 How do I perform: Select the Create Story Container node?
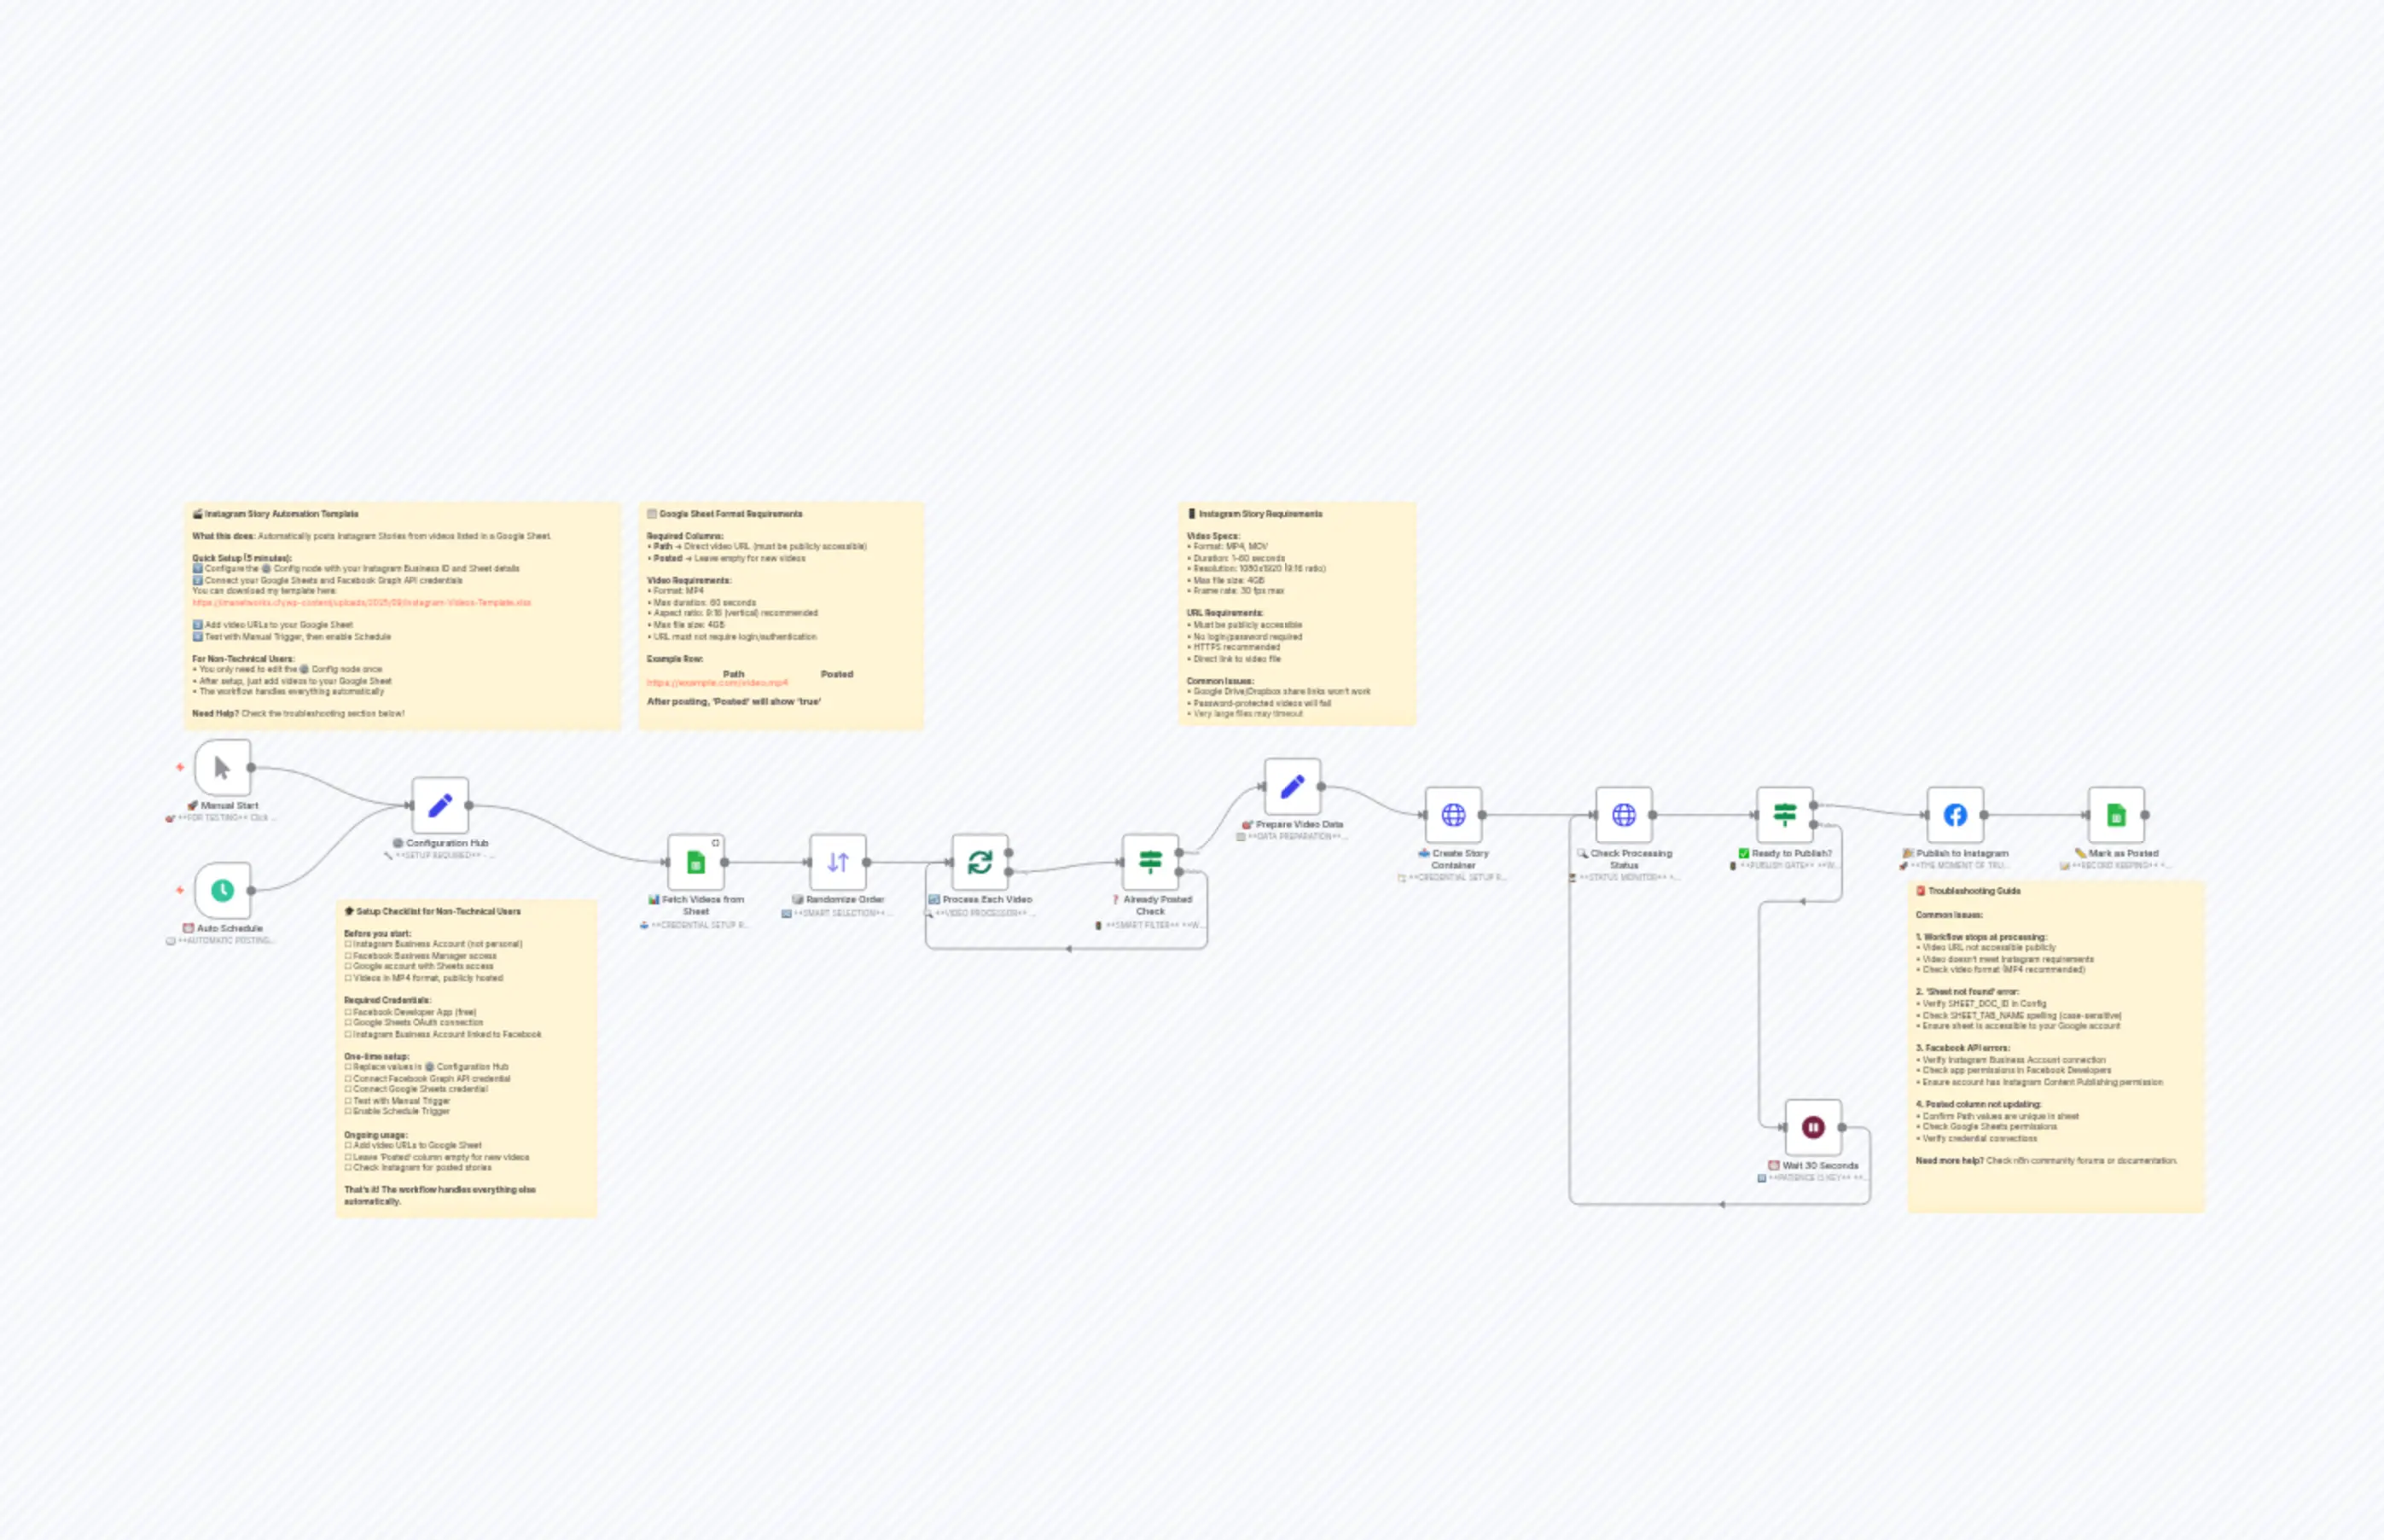(1455, 816)
